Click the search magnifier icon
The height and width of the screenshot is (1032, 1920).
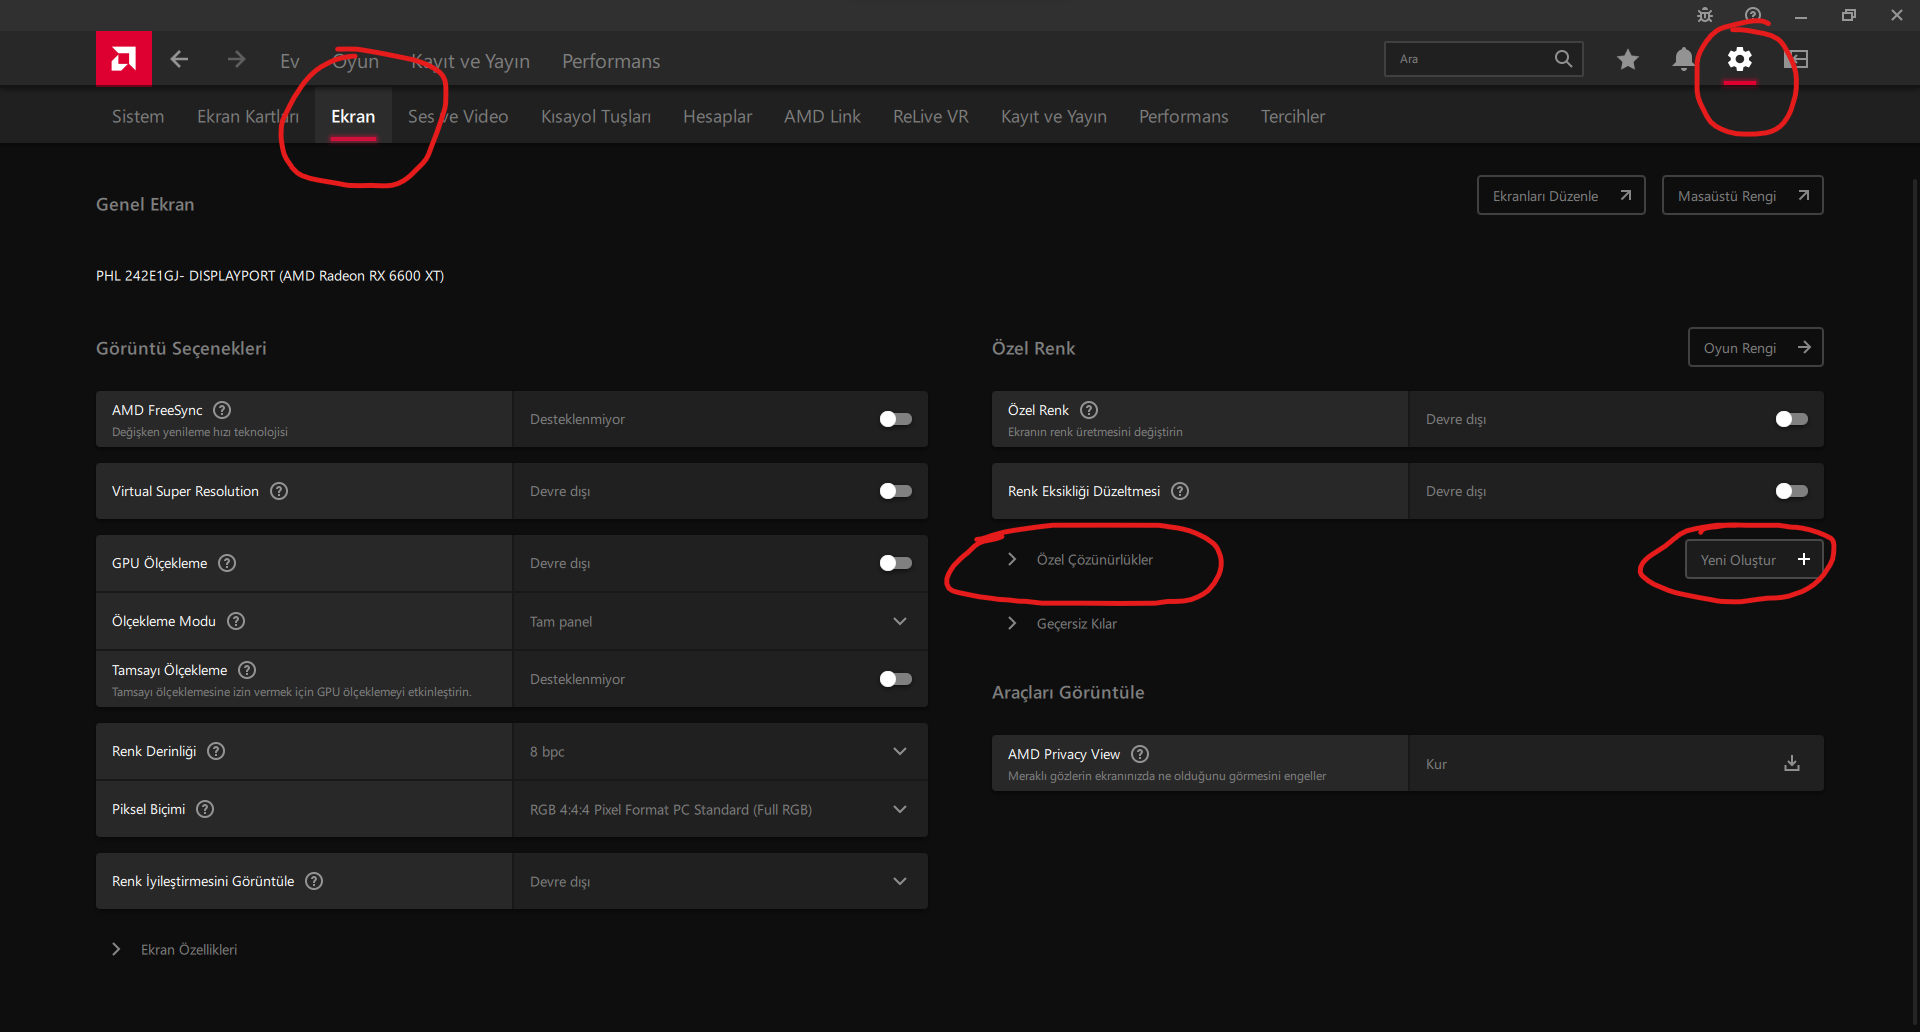[x=1563, y=59]
